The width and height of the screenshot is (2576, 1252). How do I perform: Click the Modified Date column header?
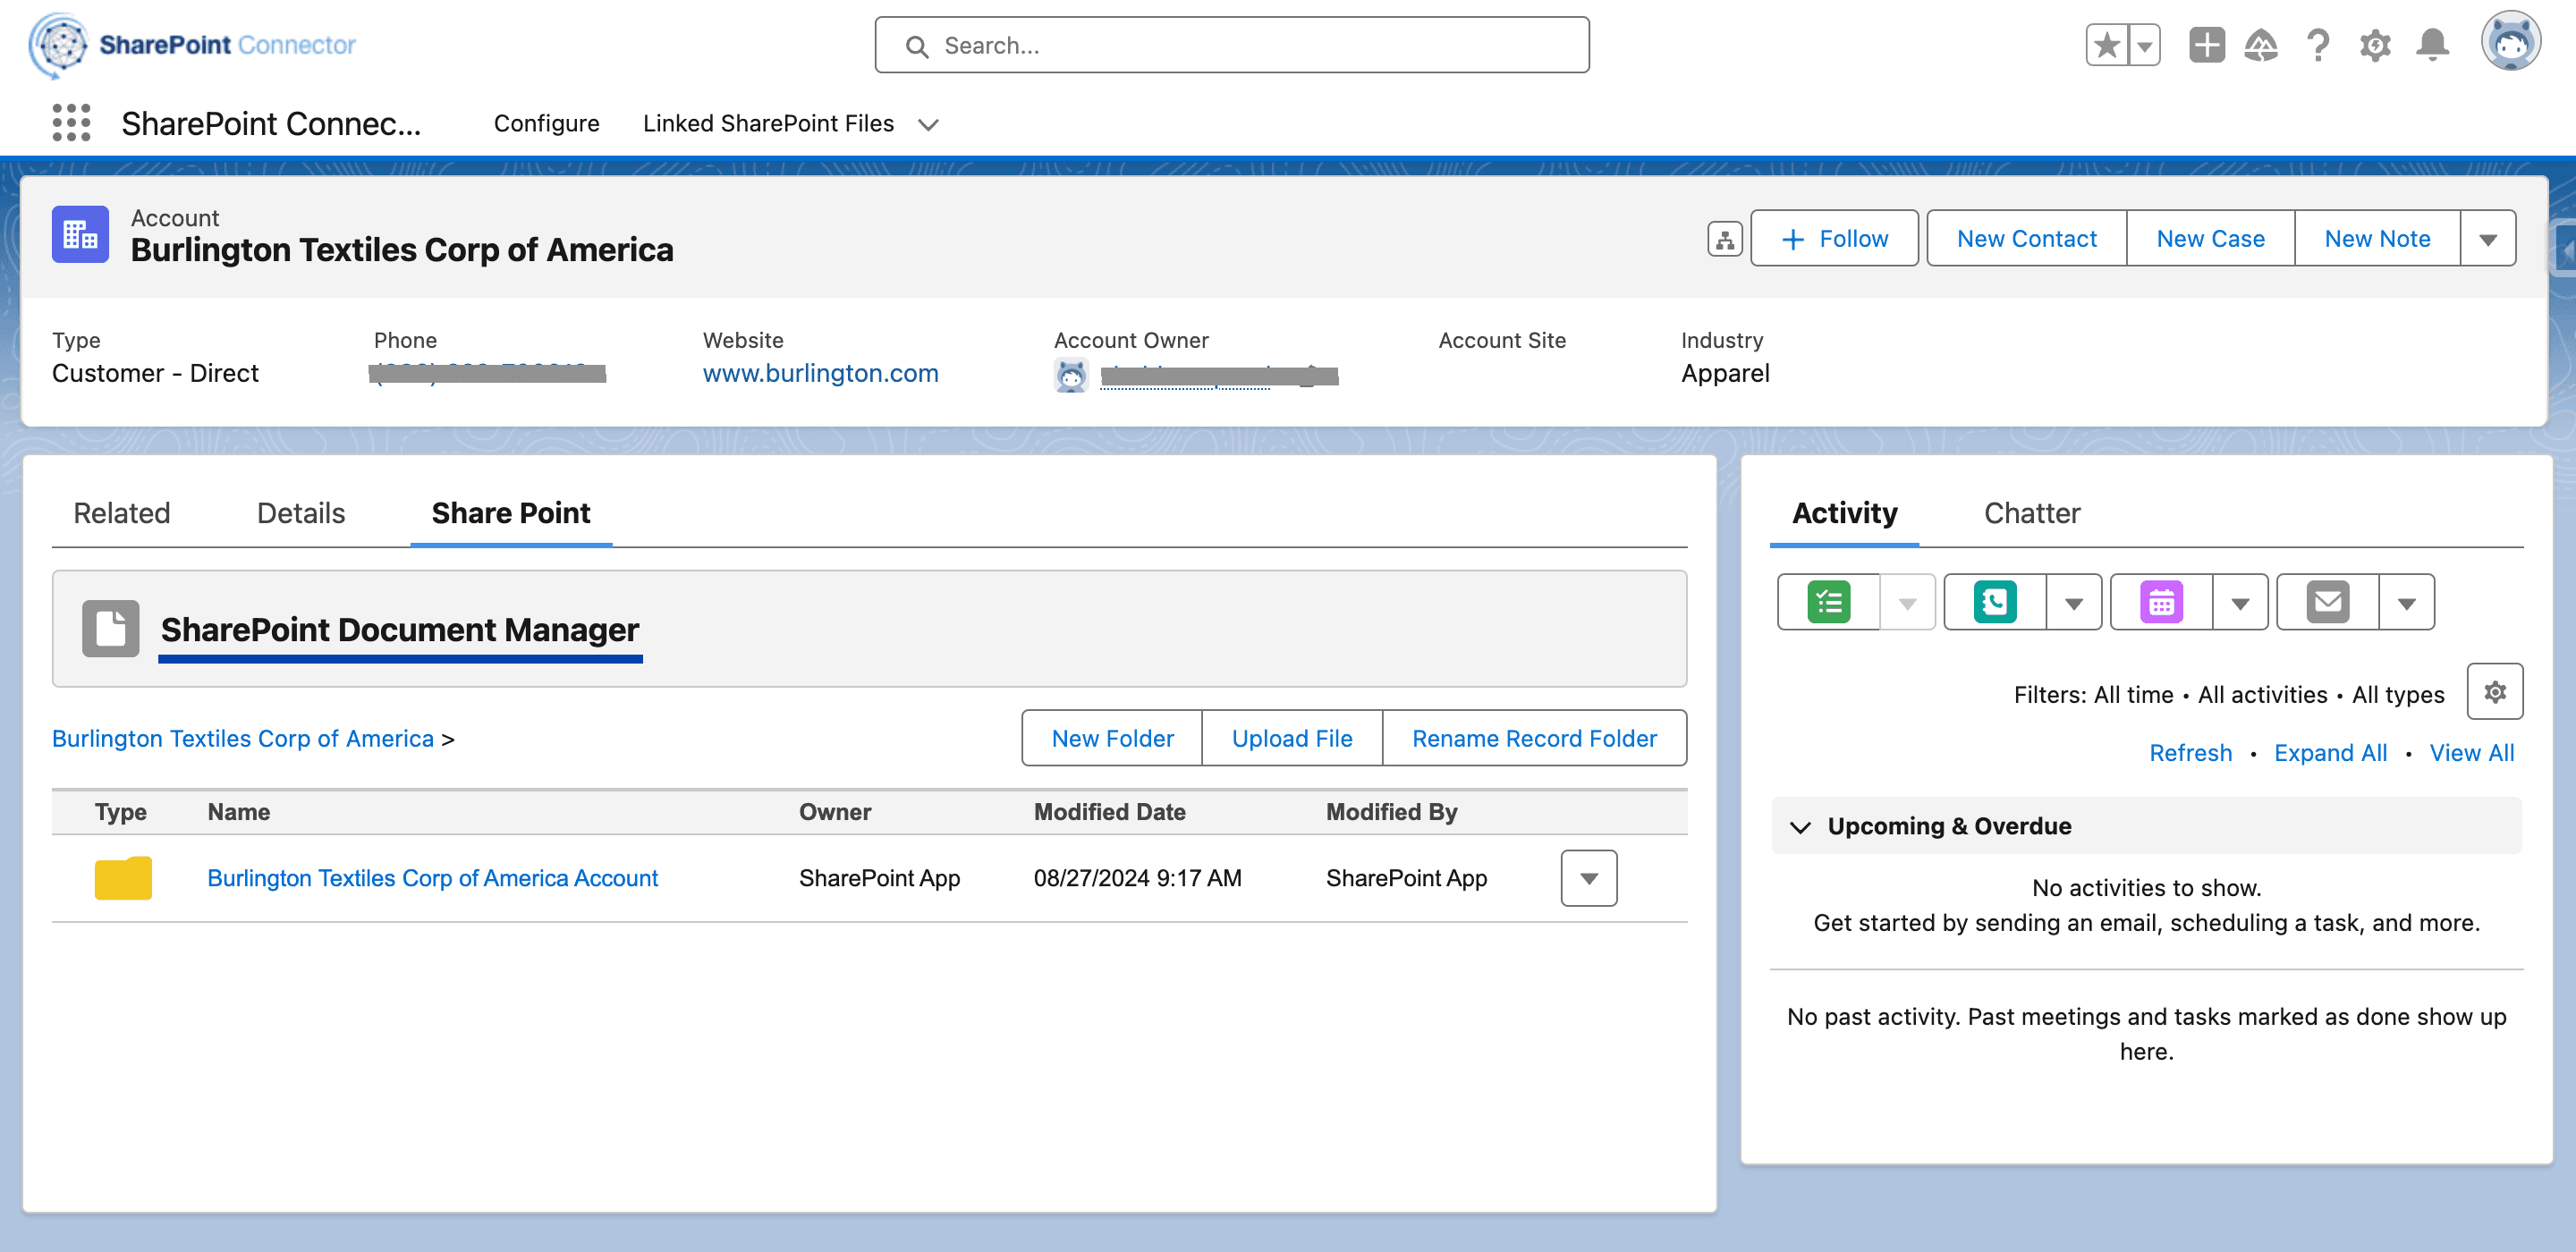coord(1109,812)
